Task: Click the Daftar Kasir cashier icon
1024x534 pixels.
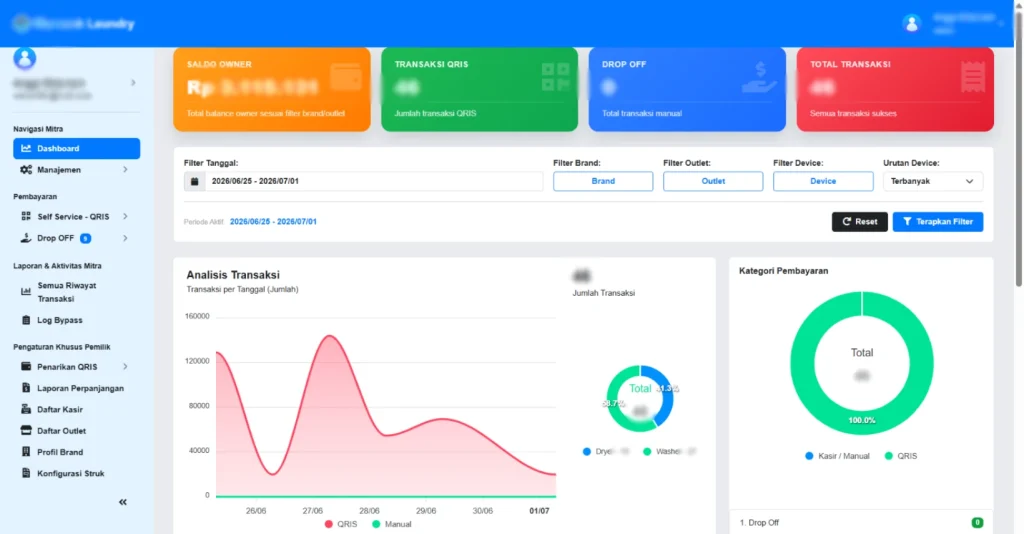Action: click(x=26, y=409)
